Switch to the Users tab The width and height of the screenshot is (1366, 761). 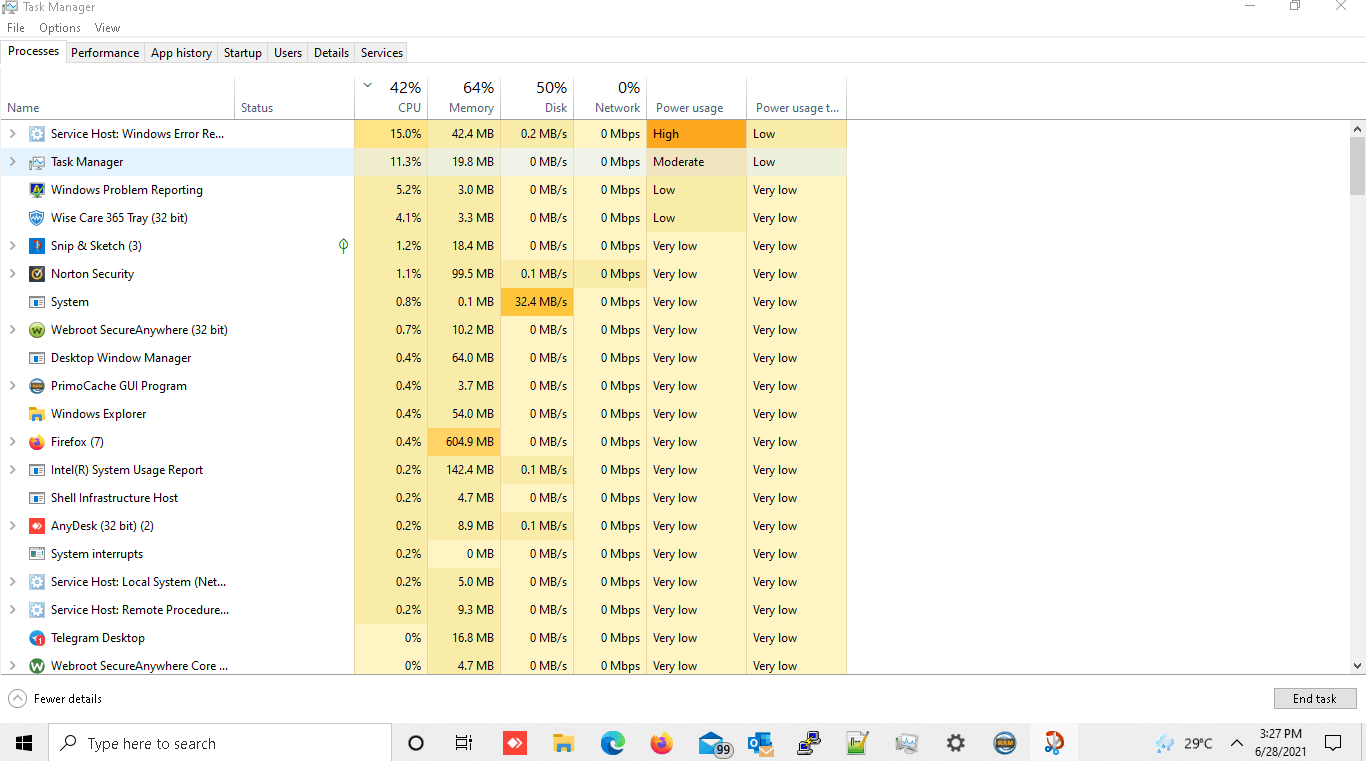tap(288, 53)
